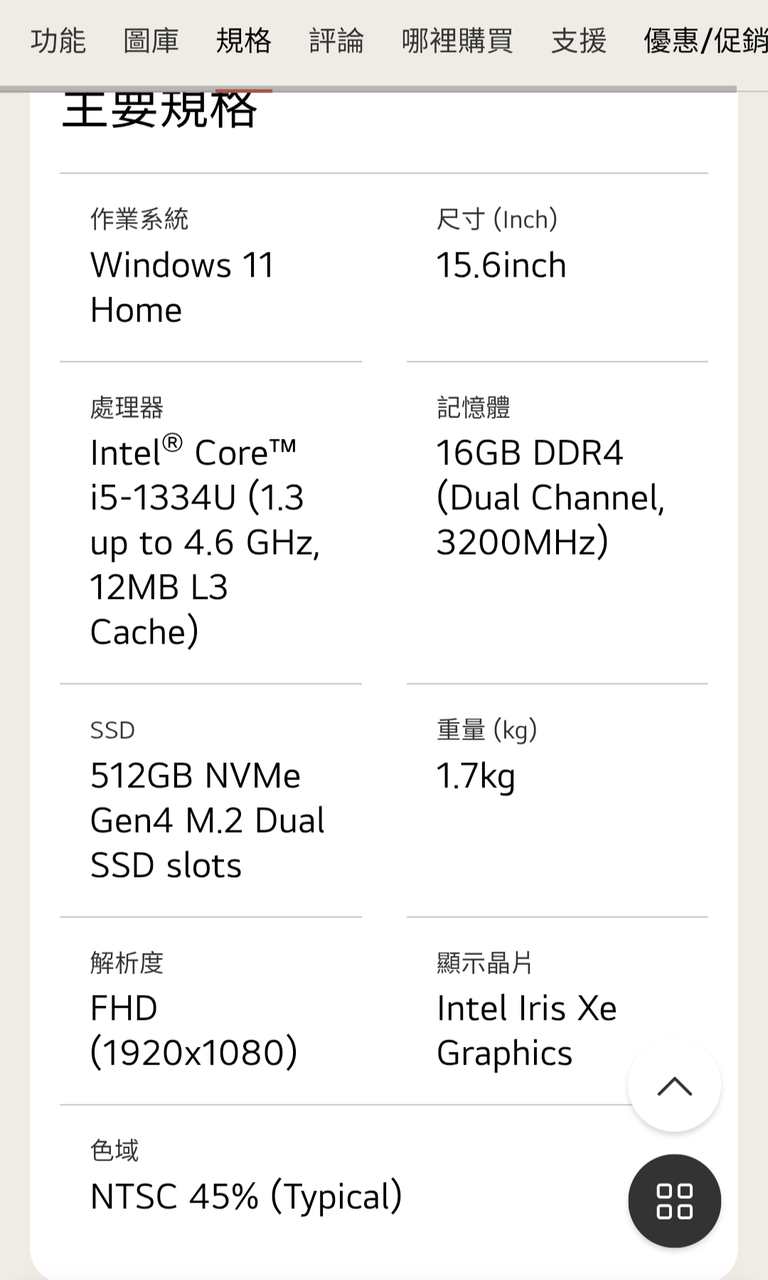Screen dimensions: 768x1280
Task: Switch to the 功能 tab
Action: (58, 41)
